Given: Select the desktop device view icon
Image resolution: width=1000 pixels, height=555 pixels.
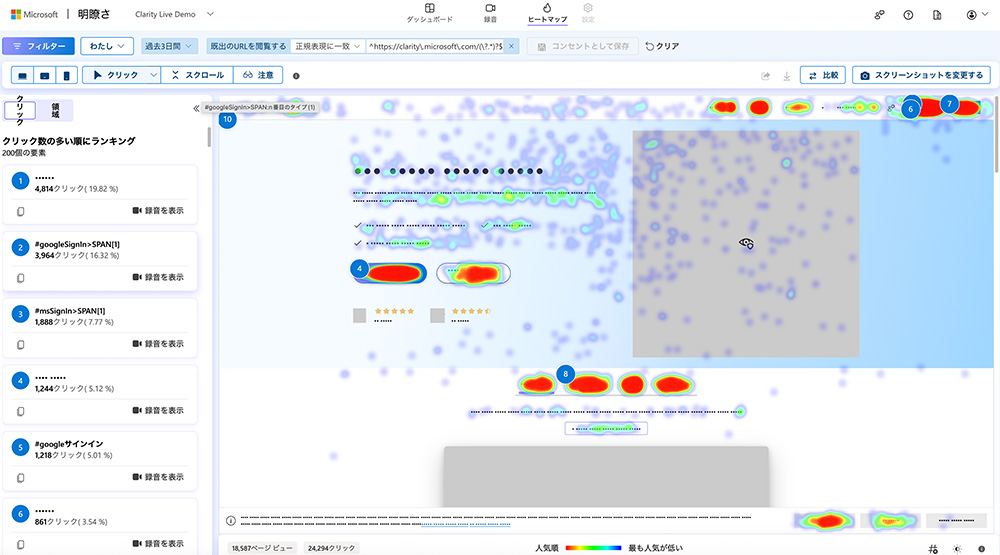Looking at the screenshot, I should coord(22,75).
